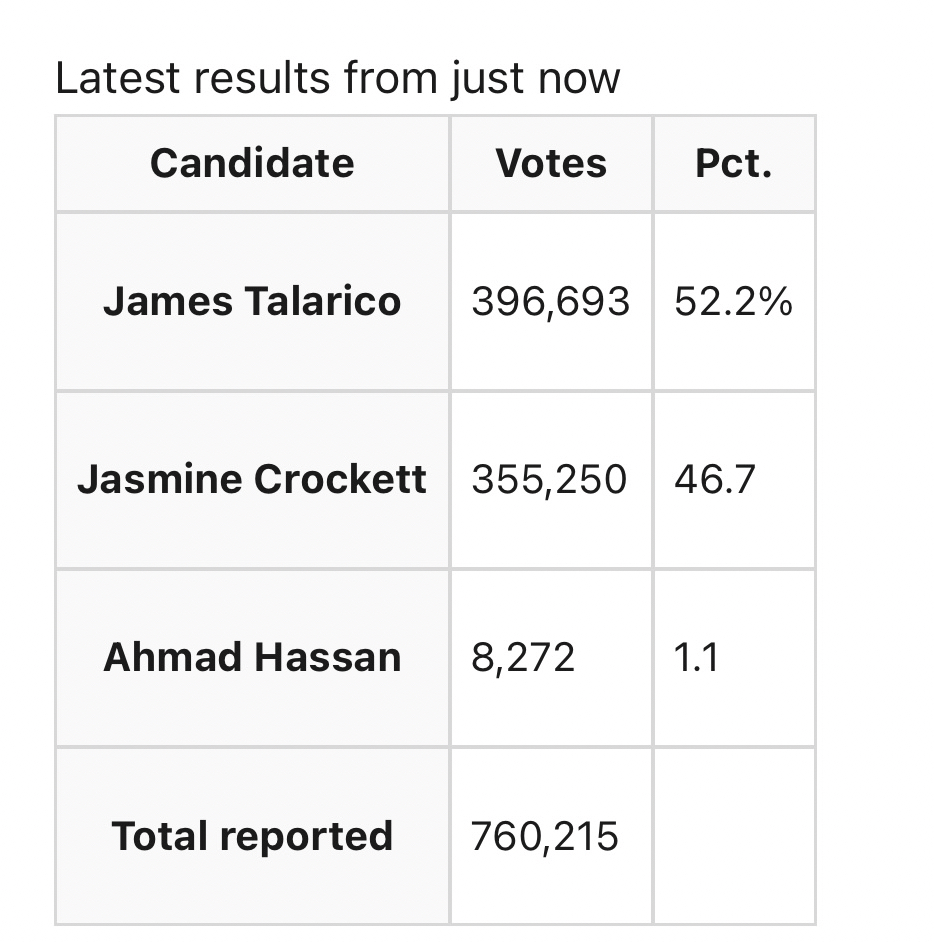Viewport: 934px width, 942px height.
Task: Click the 52.2% percentage cell
Action: coord(733,301)
